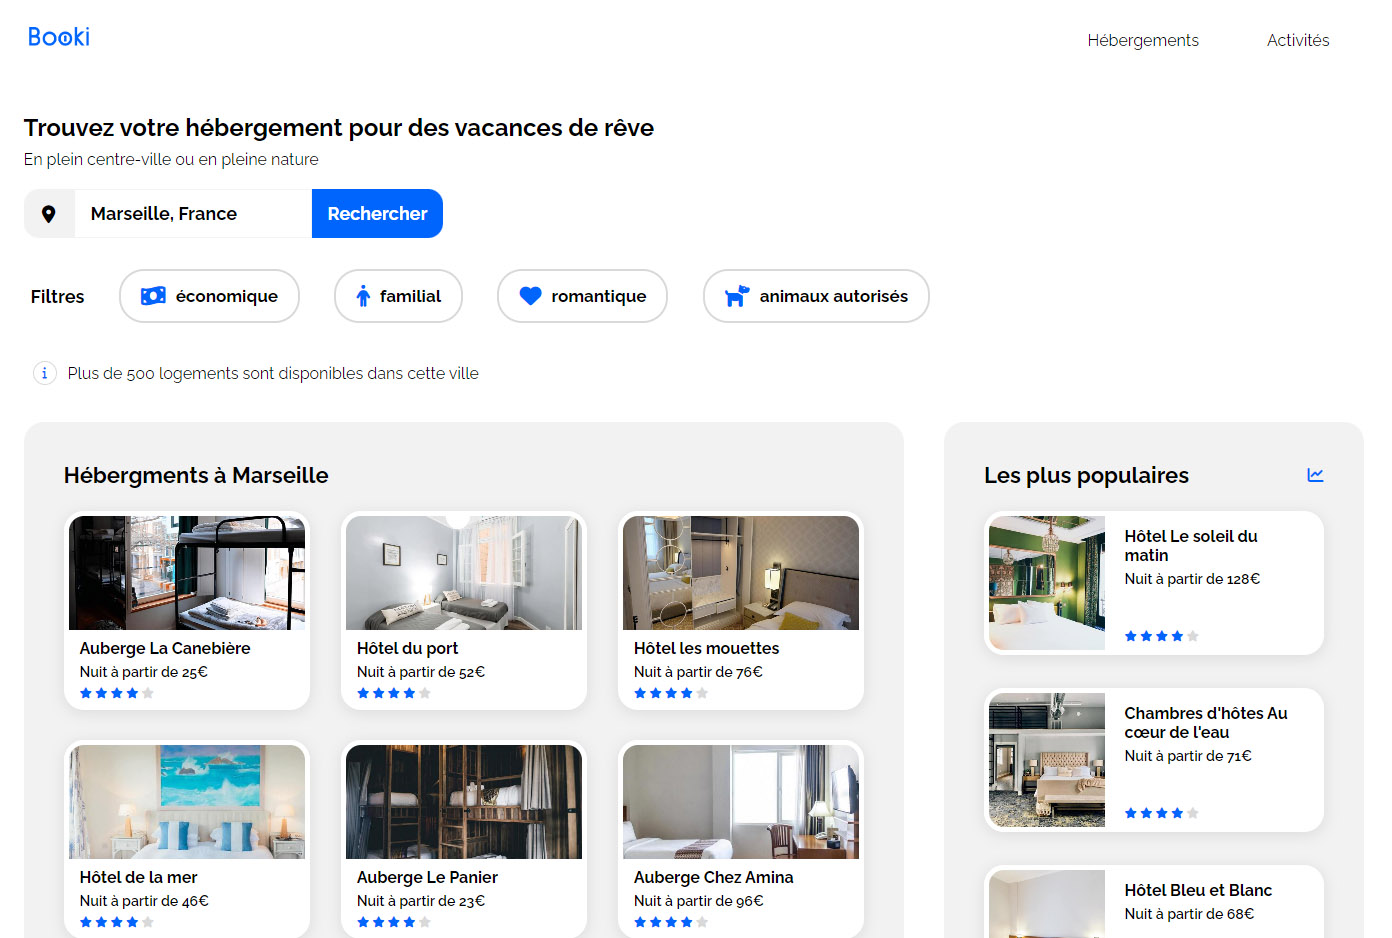Select the Hôtel Le soleil du matin title

[1191, 546]
